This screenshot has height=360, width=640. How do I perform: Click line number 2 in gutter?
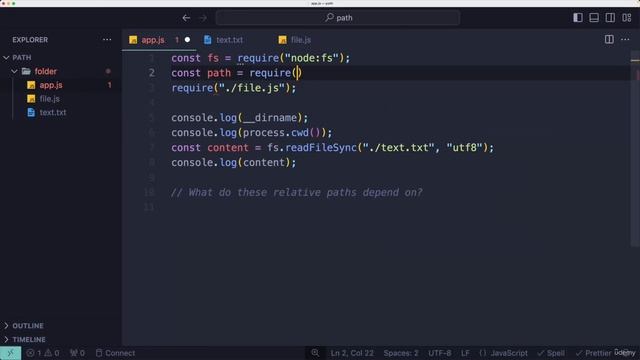pos(151,73)
